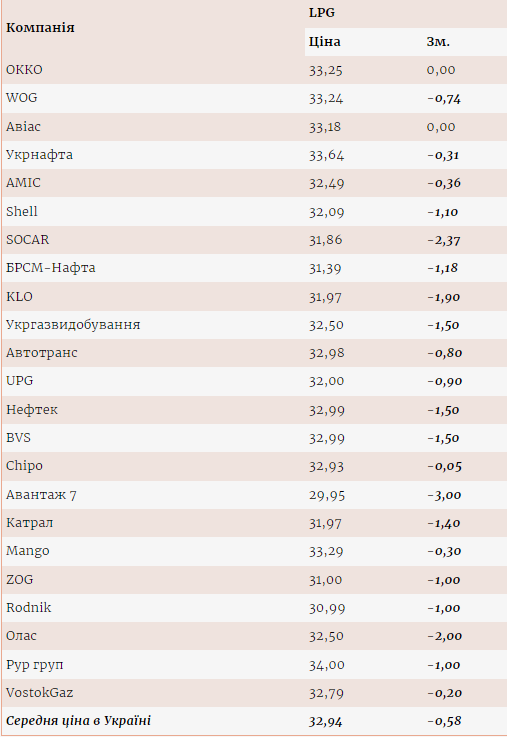Select the Mango company row
The width and height of the screenshot is (507, 737).
click(254, 551)
